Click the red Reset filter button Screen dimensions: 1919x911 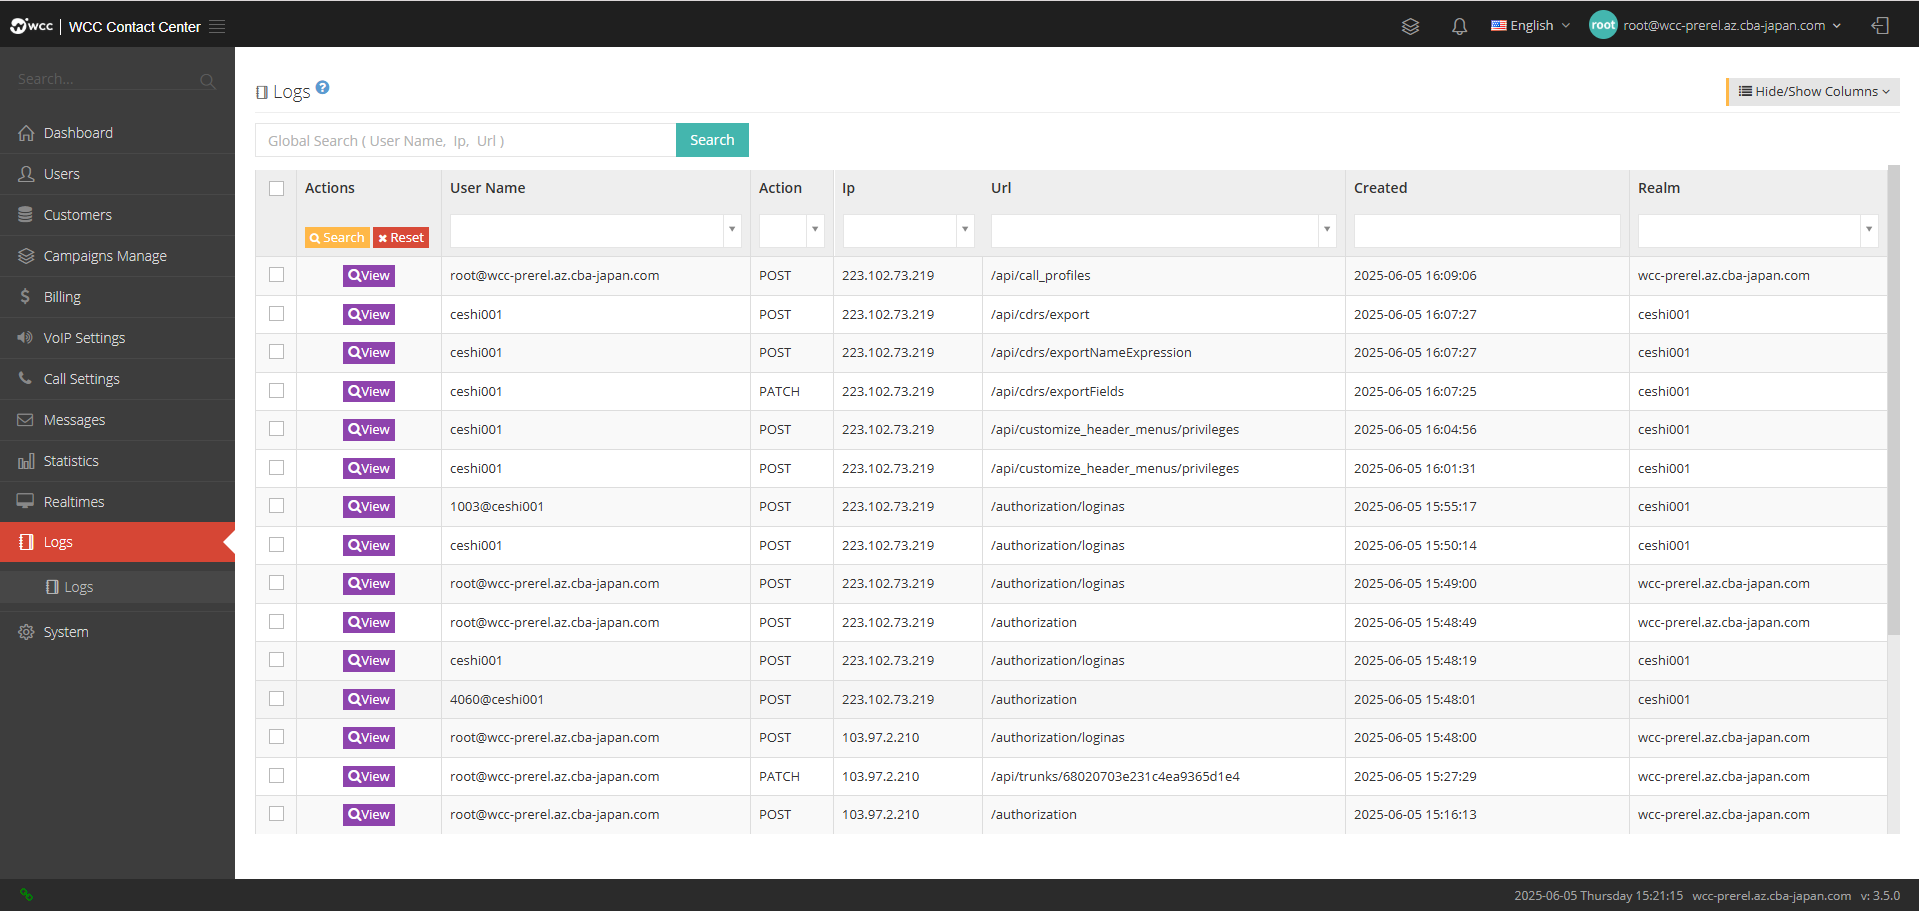point(401,238)
